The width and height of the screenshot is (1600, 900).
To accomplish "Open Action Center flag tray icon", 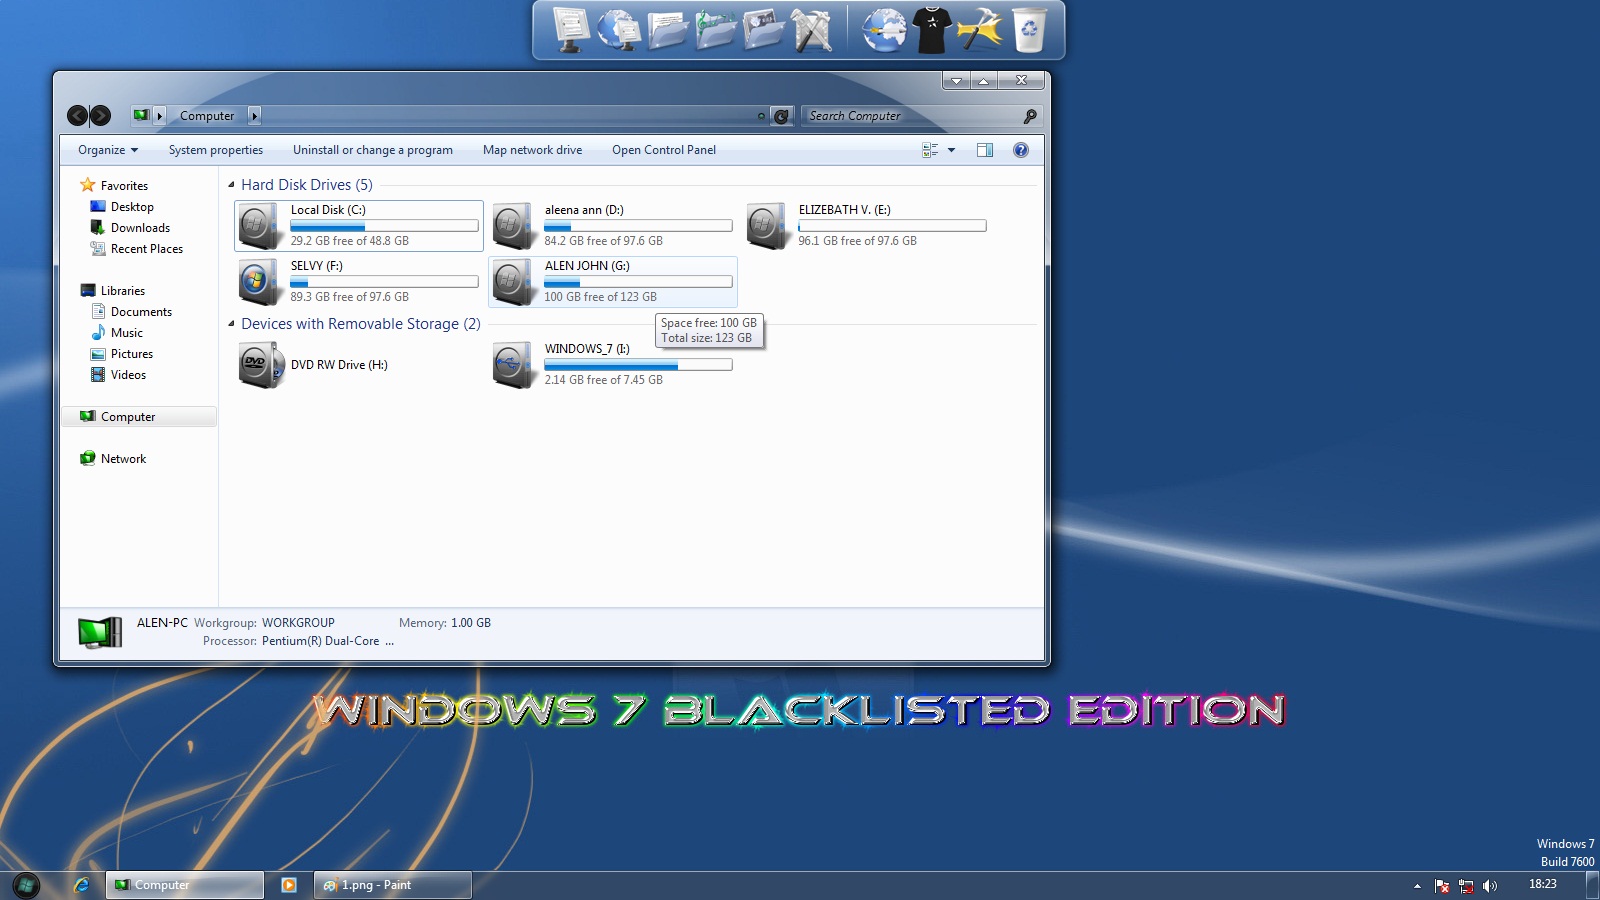I will pos(1442,886).
